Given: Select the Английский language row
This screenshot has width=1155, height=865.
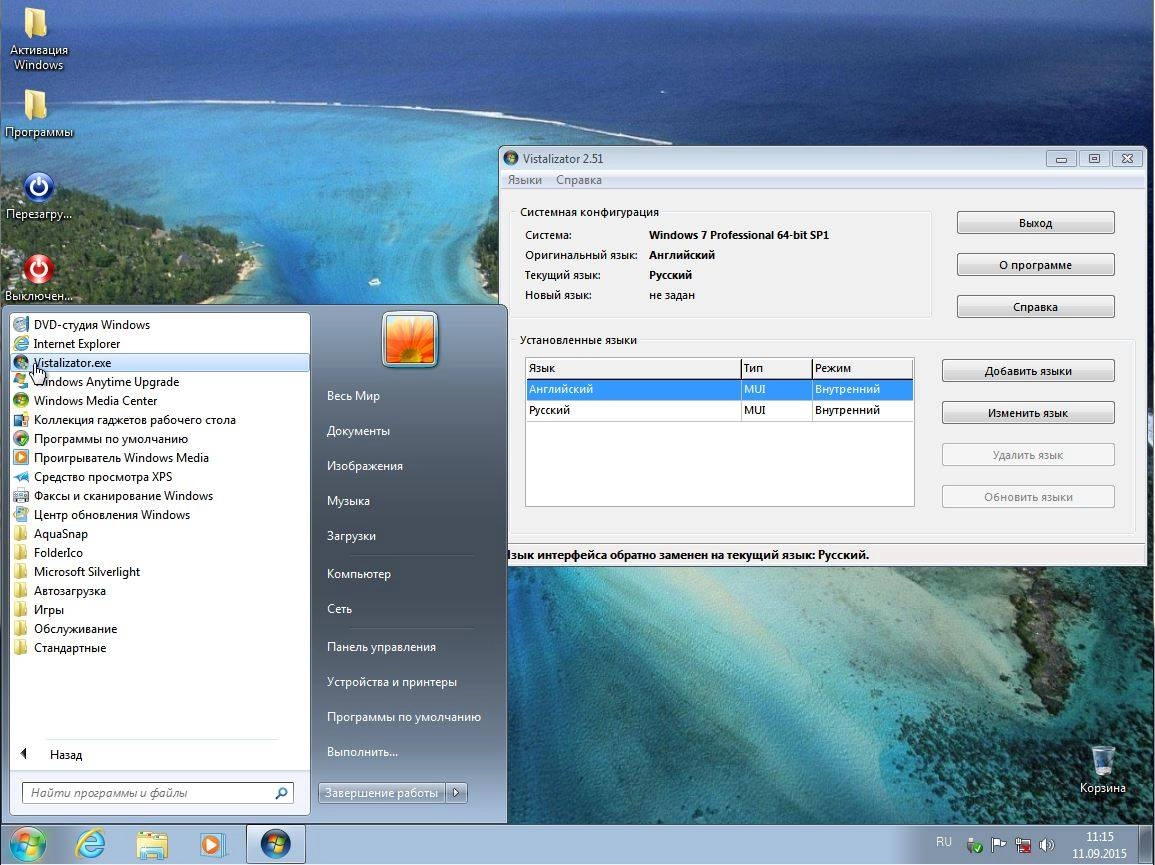Looking at the screenshot, I should (720, 389).
